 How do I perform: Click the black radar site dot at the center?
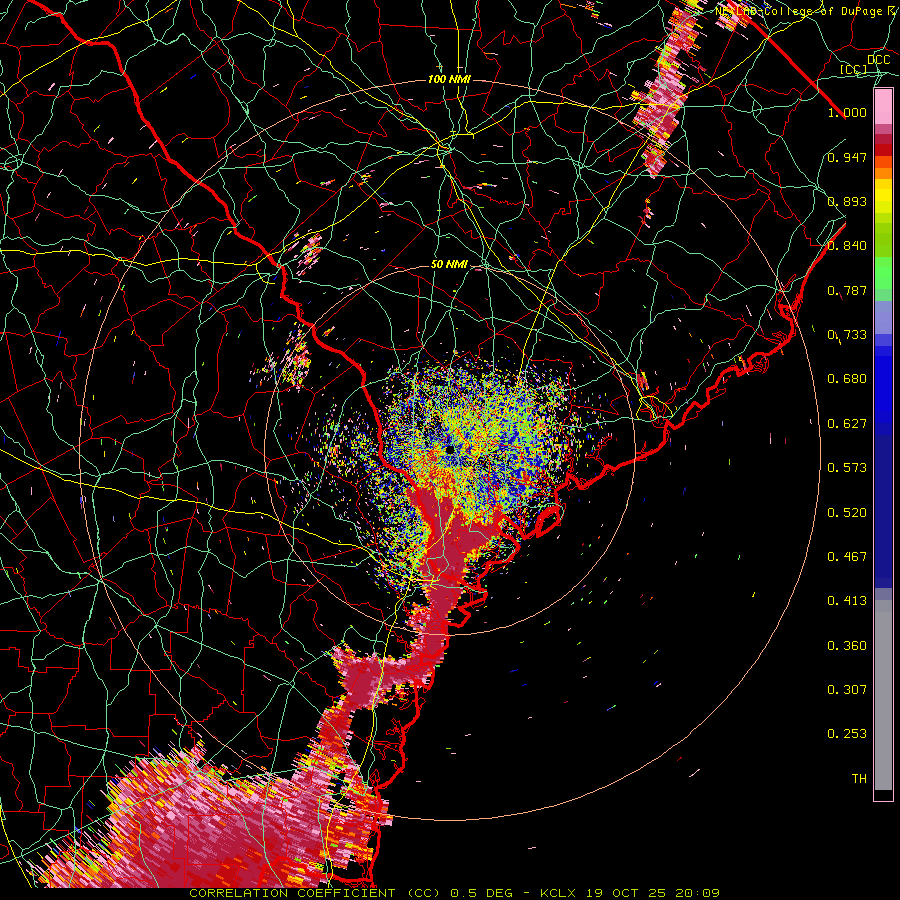[x=450, y=450]
